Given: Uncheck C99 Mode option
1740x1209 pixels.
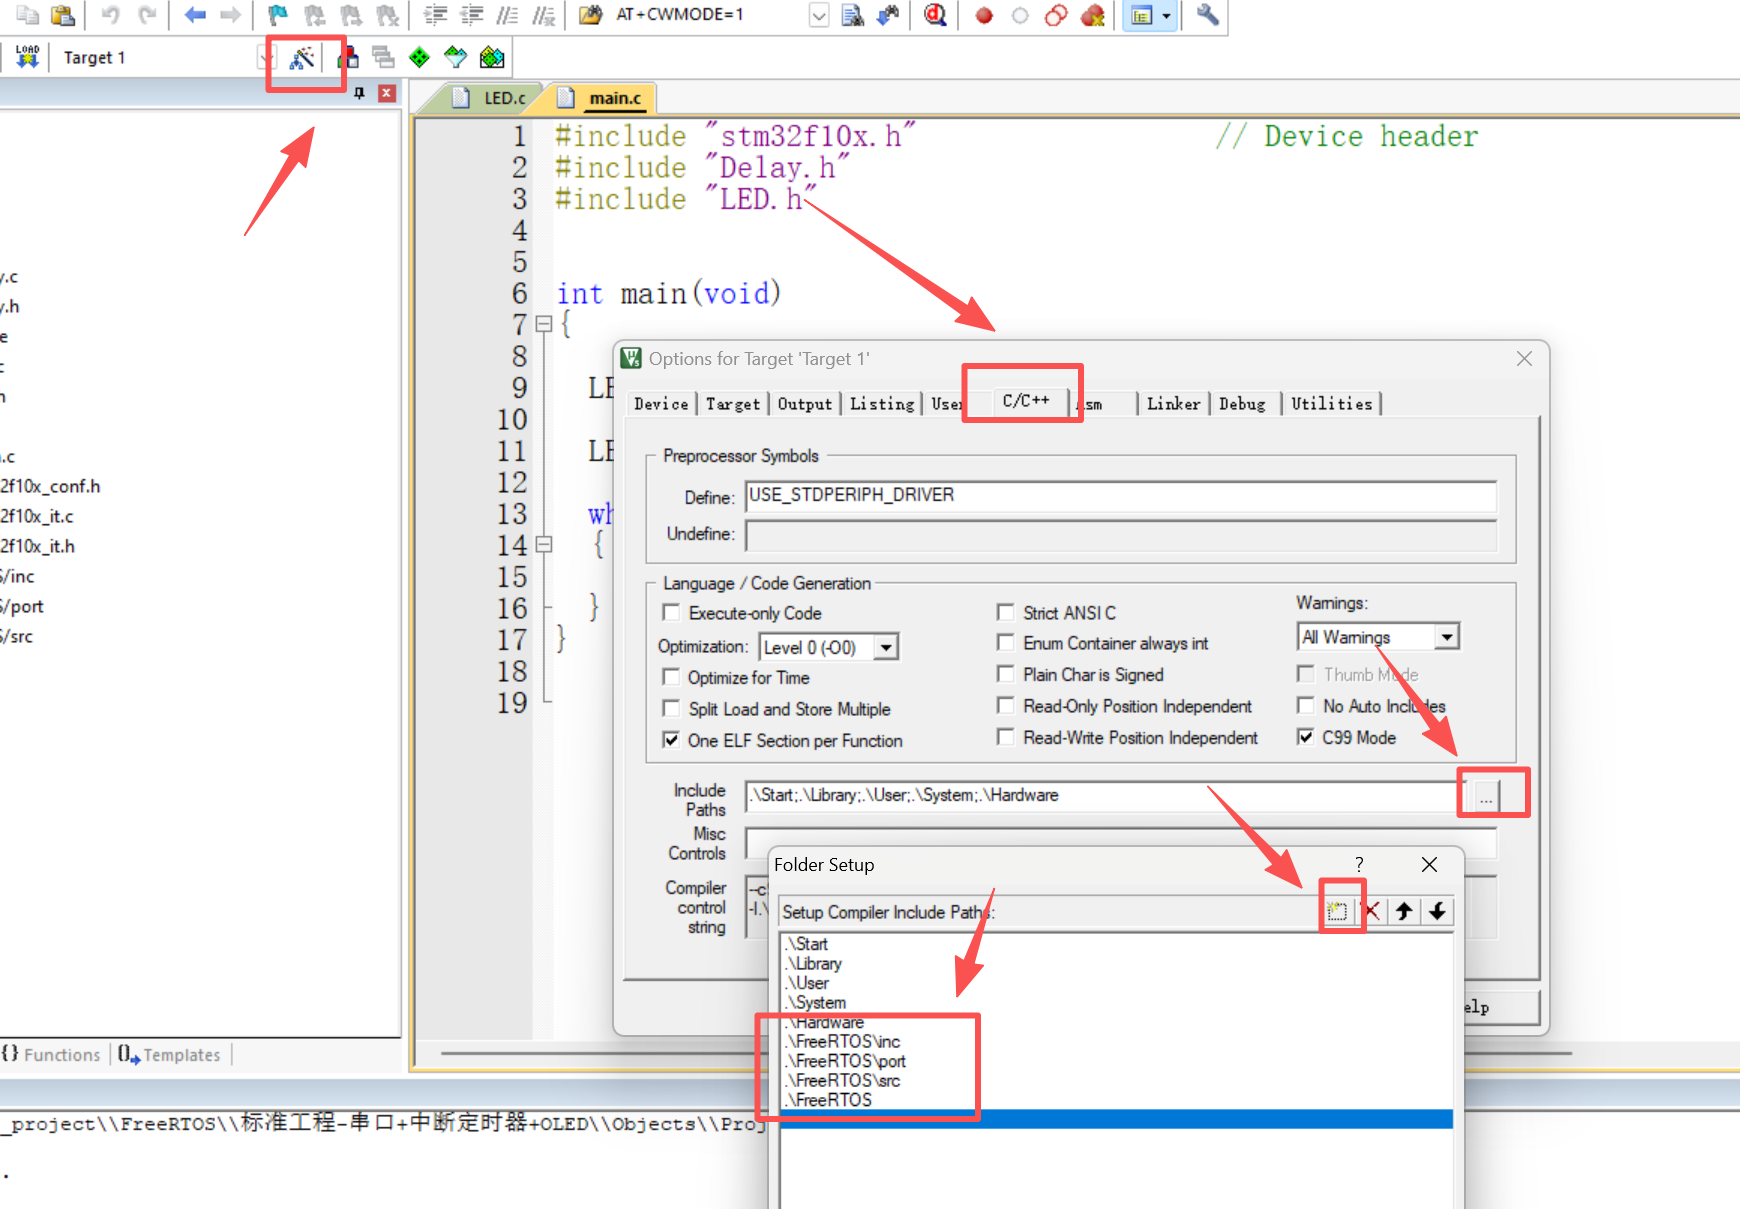Looking at the screenshot, I should pos(1305,737).
